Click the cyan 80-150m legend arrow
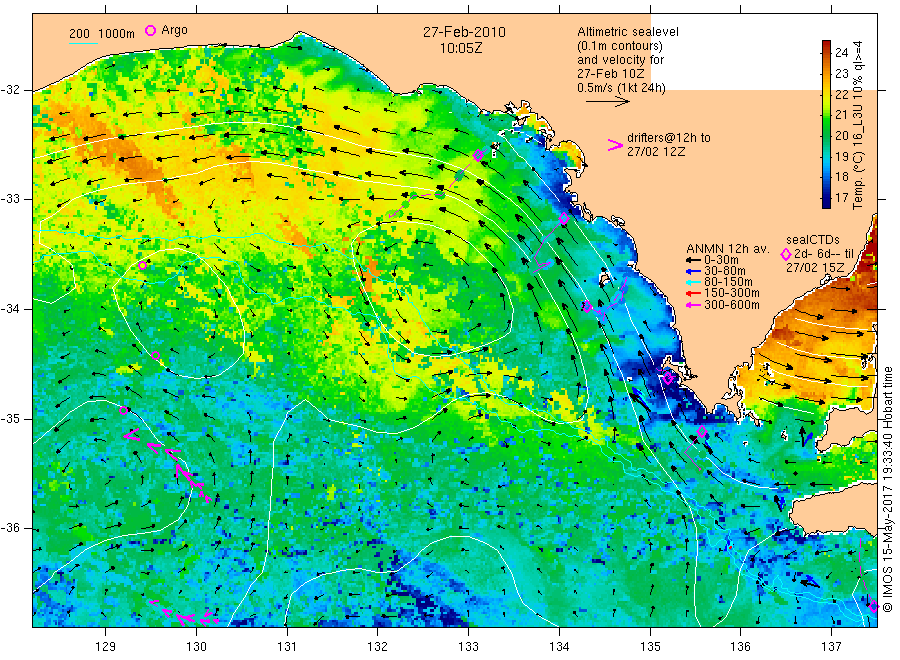 coord(693,282)
